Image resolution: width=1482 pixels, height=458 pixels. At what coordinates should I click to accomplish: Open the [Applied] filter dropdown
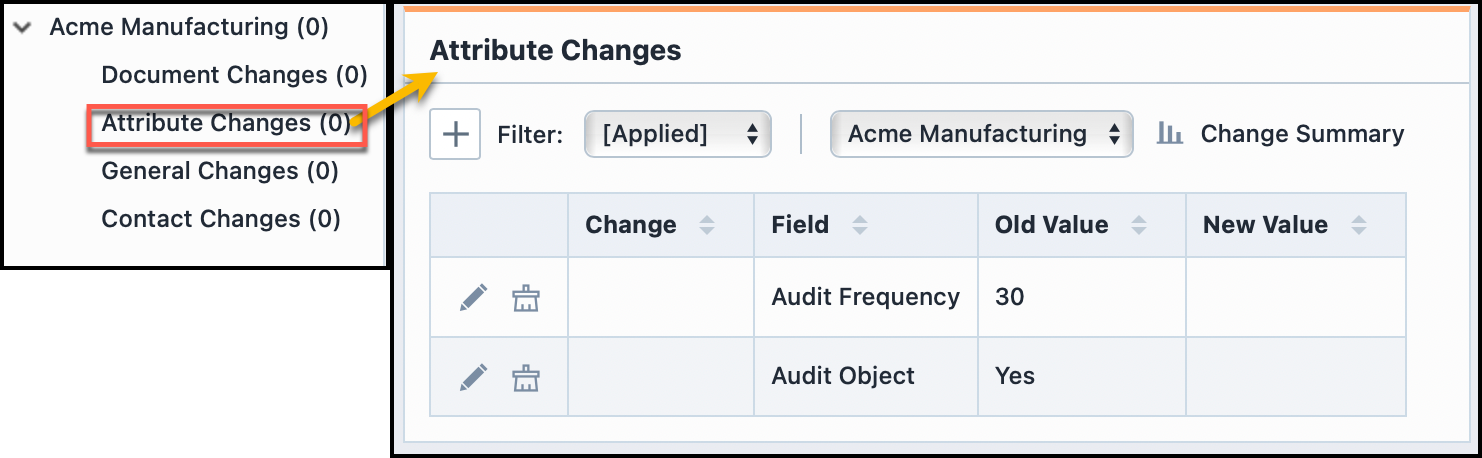(x=677, y=134)
